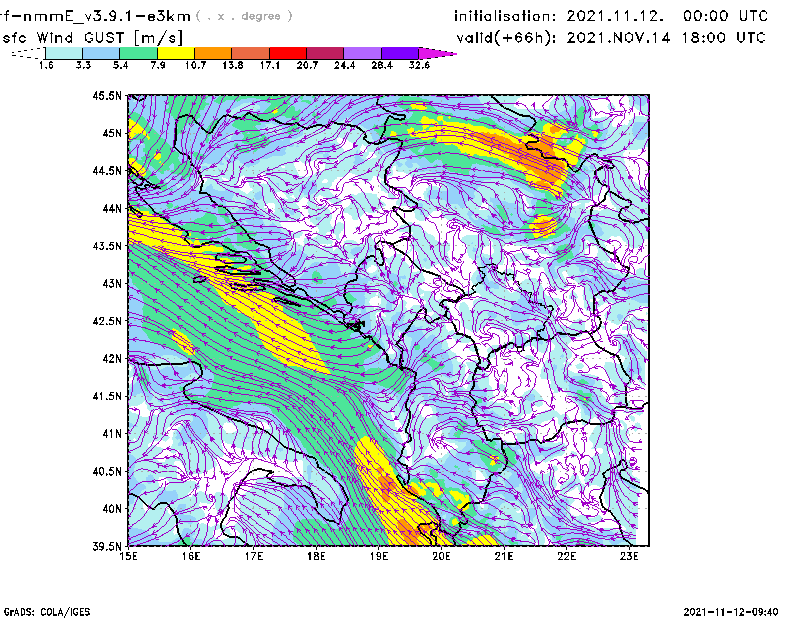Viewport: 800px width, 618px height.
Task: Click the 15E longitude label
Action: (x=128, y=556)
